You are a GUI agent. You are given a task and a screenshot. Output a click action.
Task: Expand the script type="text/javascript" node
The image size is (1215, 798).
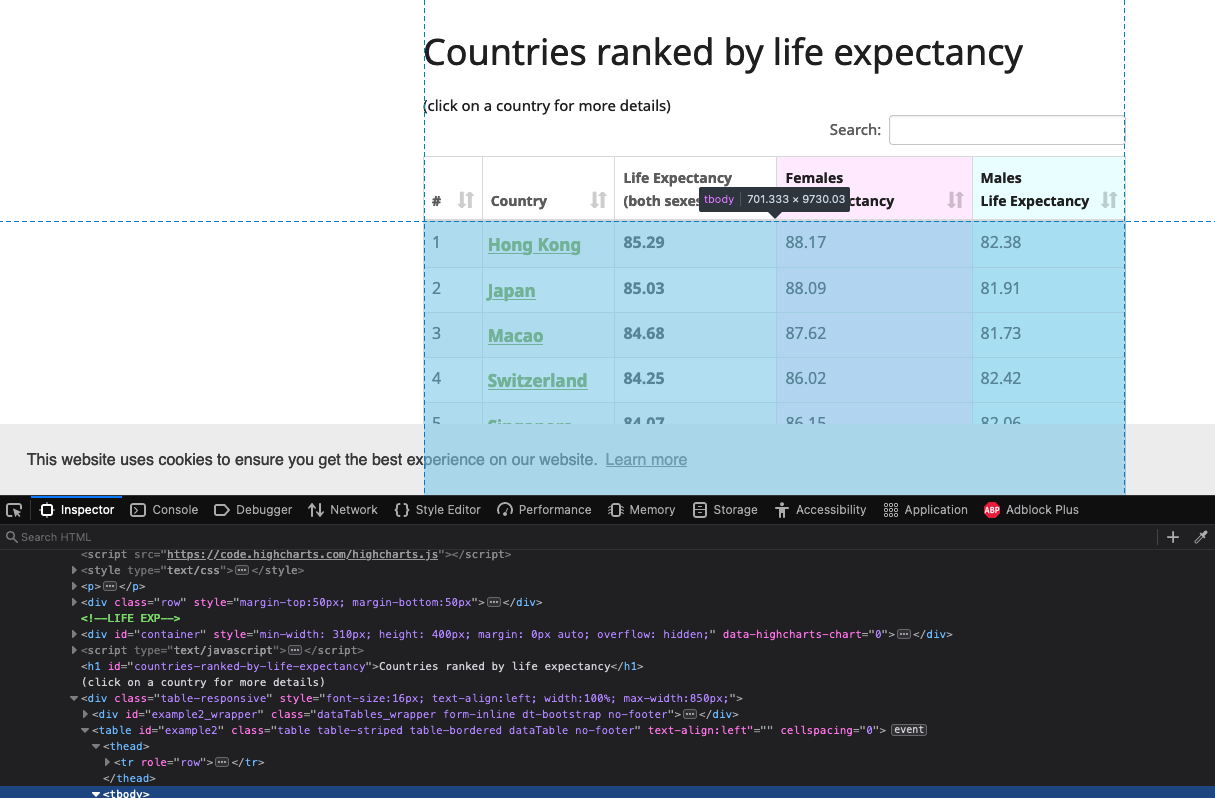click(75, 650)
